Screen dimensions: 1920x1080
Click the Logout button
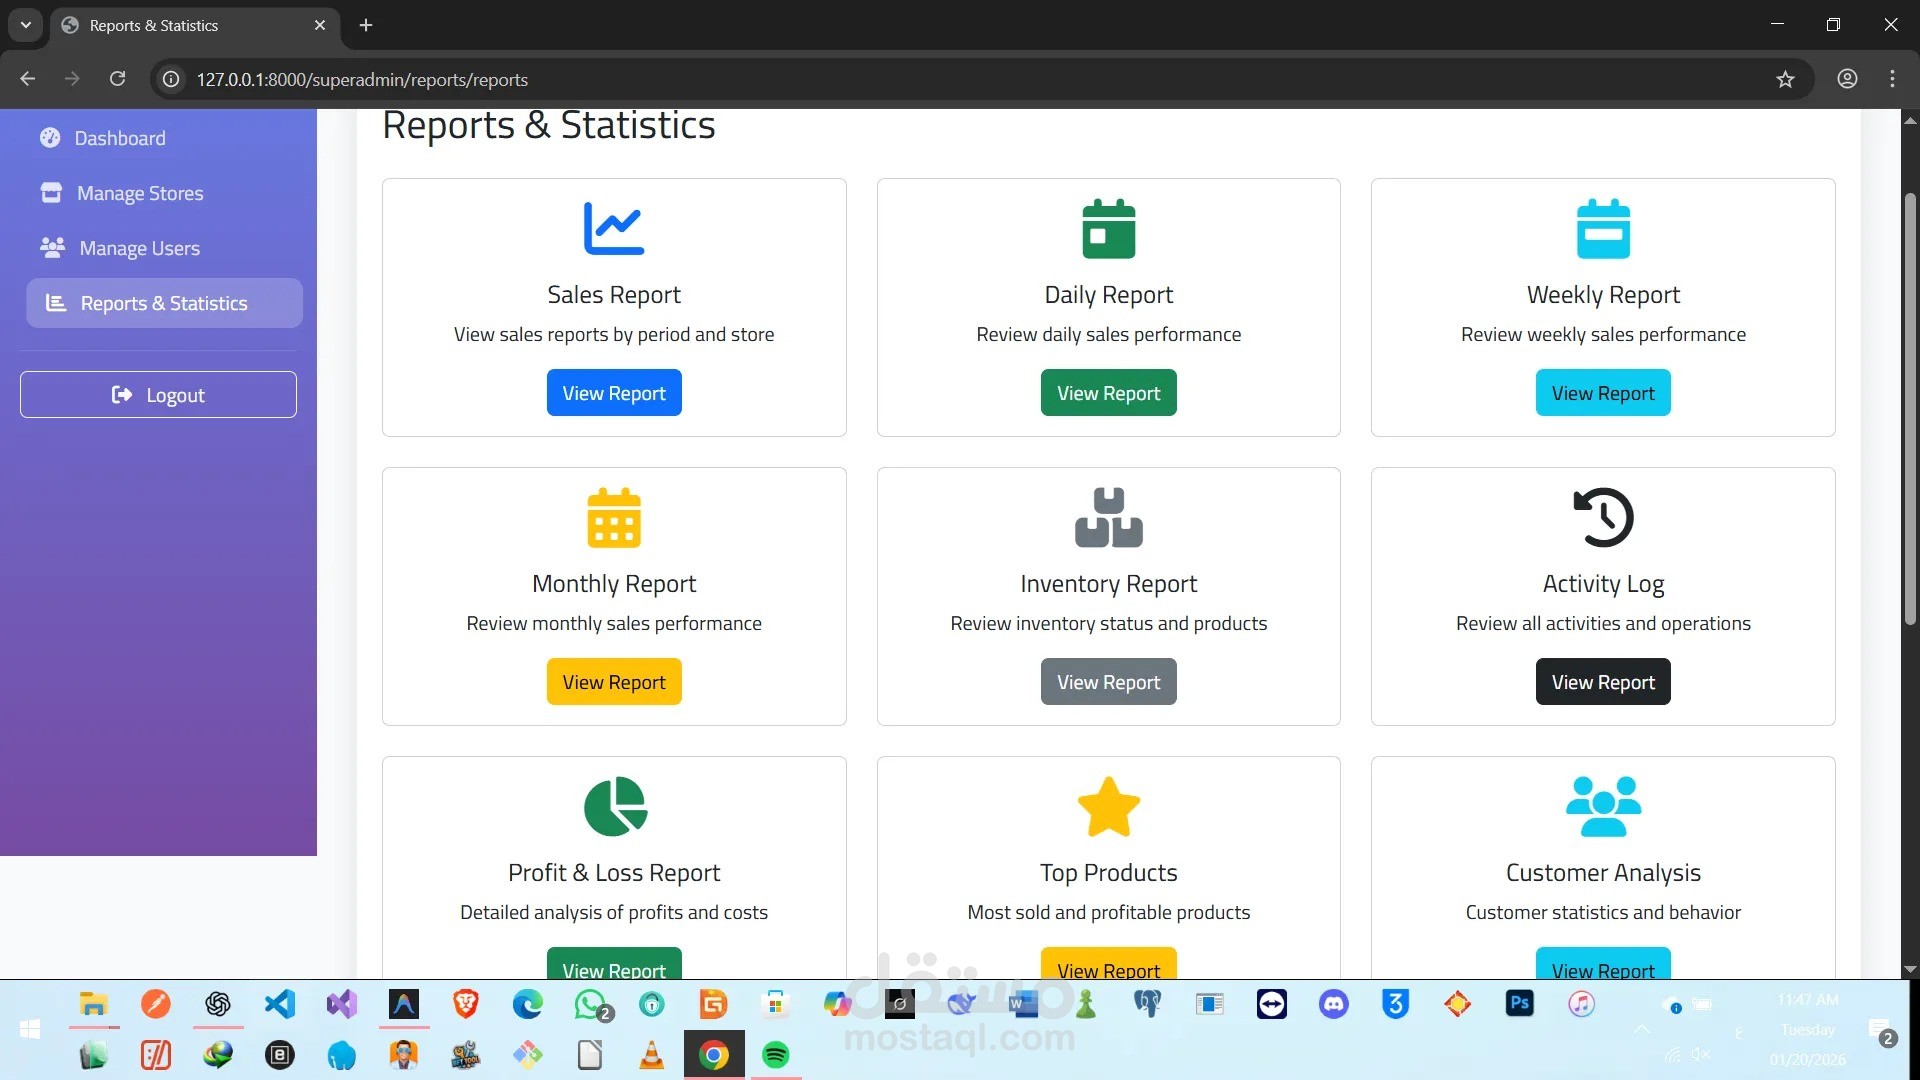158,395
